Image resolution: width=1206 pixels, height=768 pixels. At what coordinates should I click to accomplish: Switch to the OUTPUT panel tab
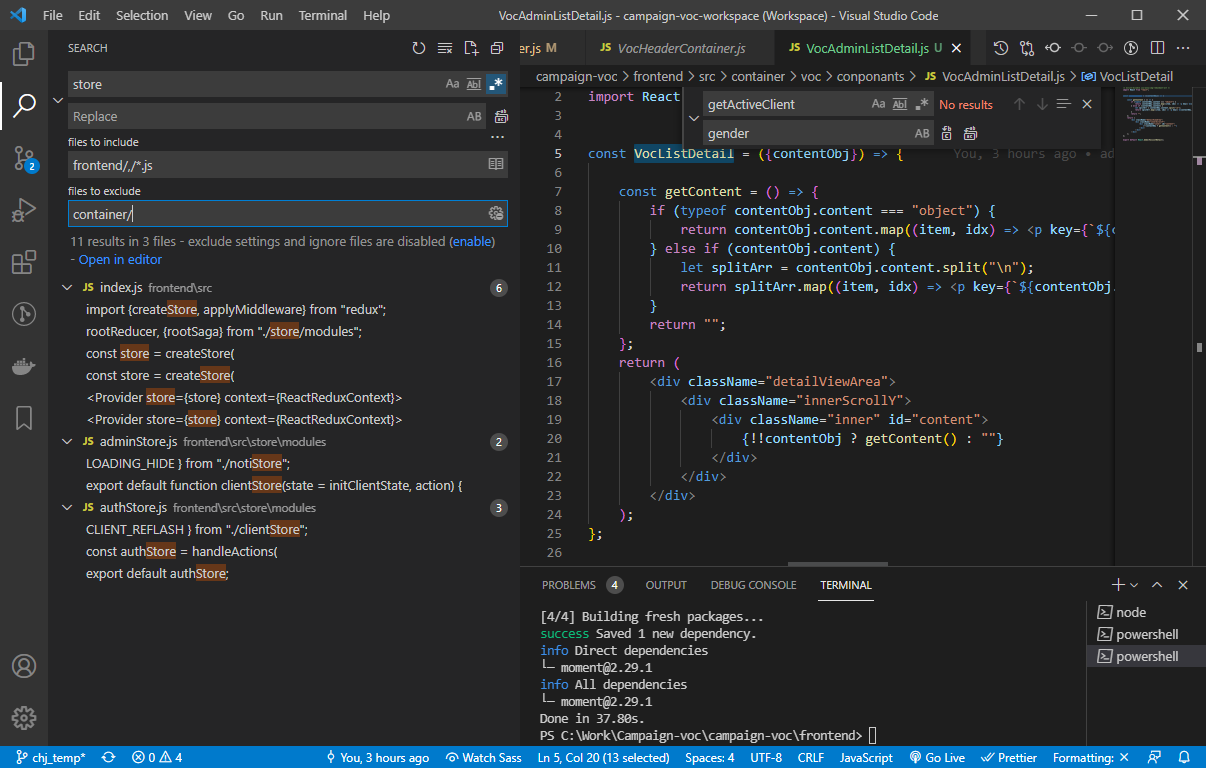[666, 585]
